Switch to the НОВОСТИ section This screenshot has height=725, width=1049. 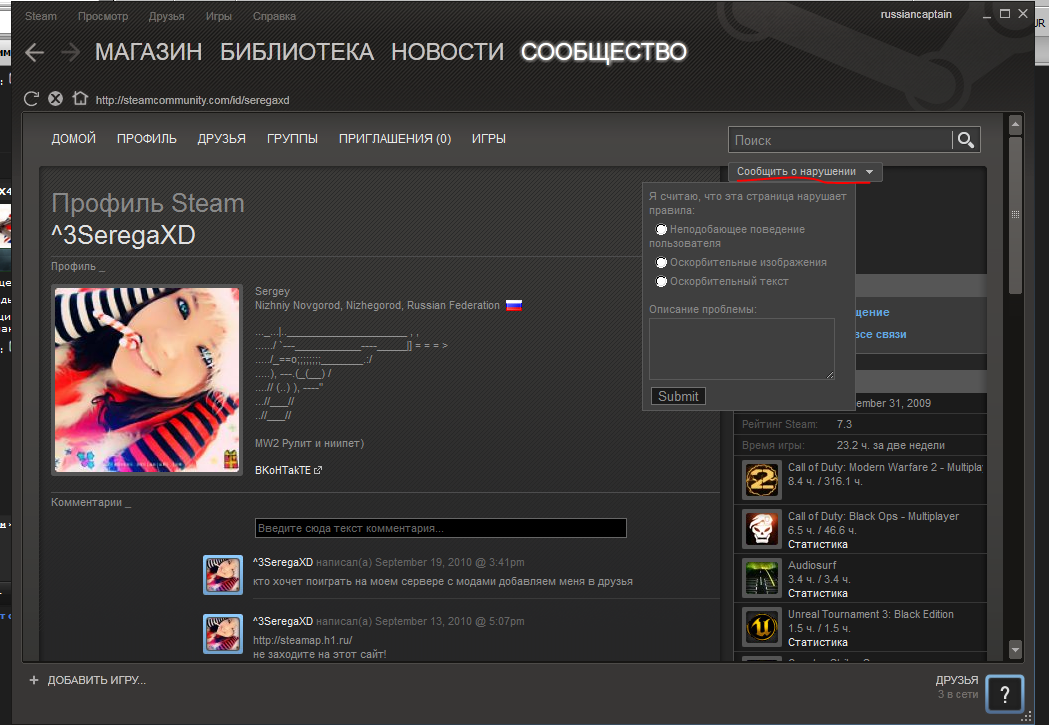point(448,52)
